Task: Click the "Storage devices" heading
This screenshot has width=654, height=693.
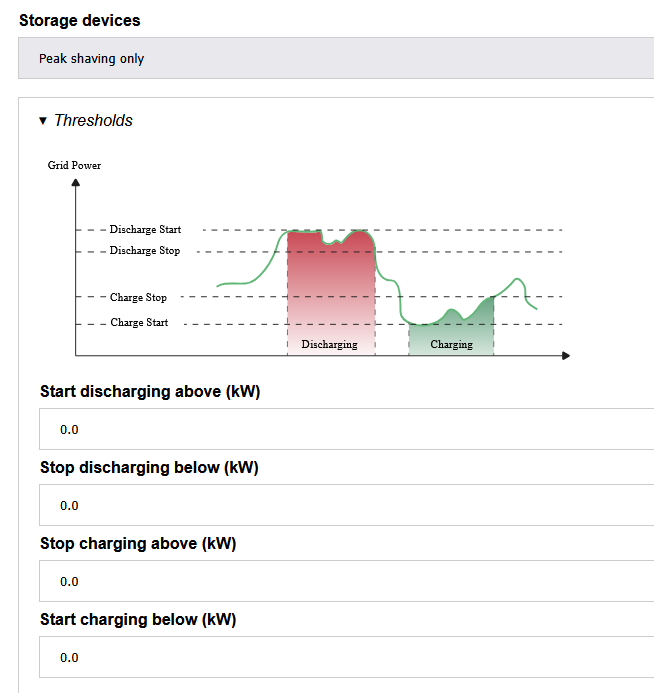Action: click(80, 20)
